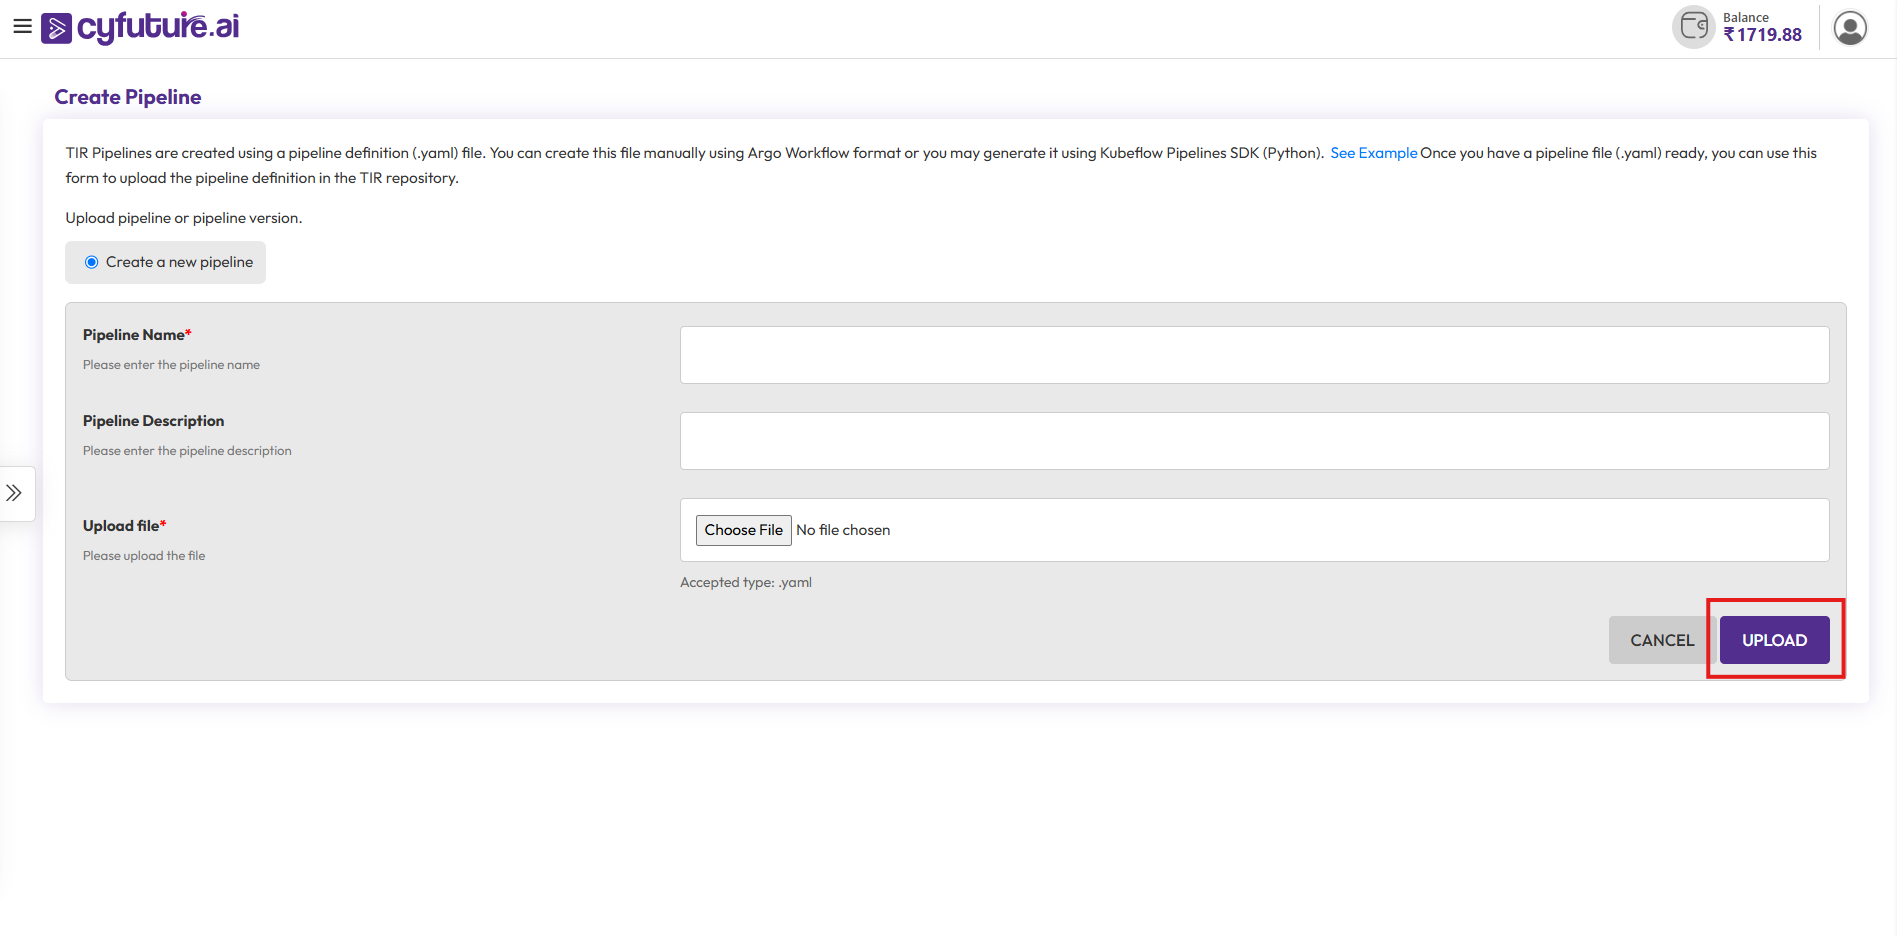The height and width of the screenshot is (936, 1897).
Task: Click the cyfuture.ai logo icon
Action: [x=56, y=29]
